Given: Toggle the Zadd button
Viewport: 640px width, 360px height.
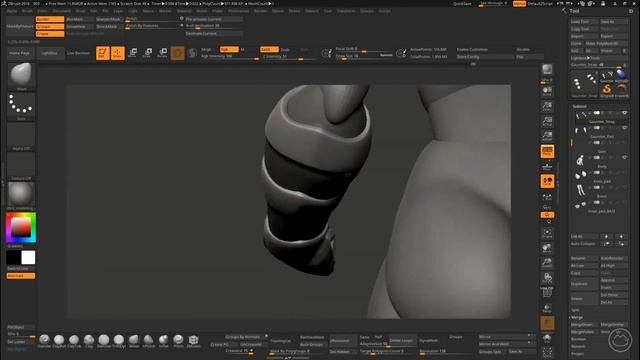Looking at the screenshot, I should (x=269, y=49).
